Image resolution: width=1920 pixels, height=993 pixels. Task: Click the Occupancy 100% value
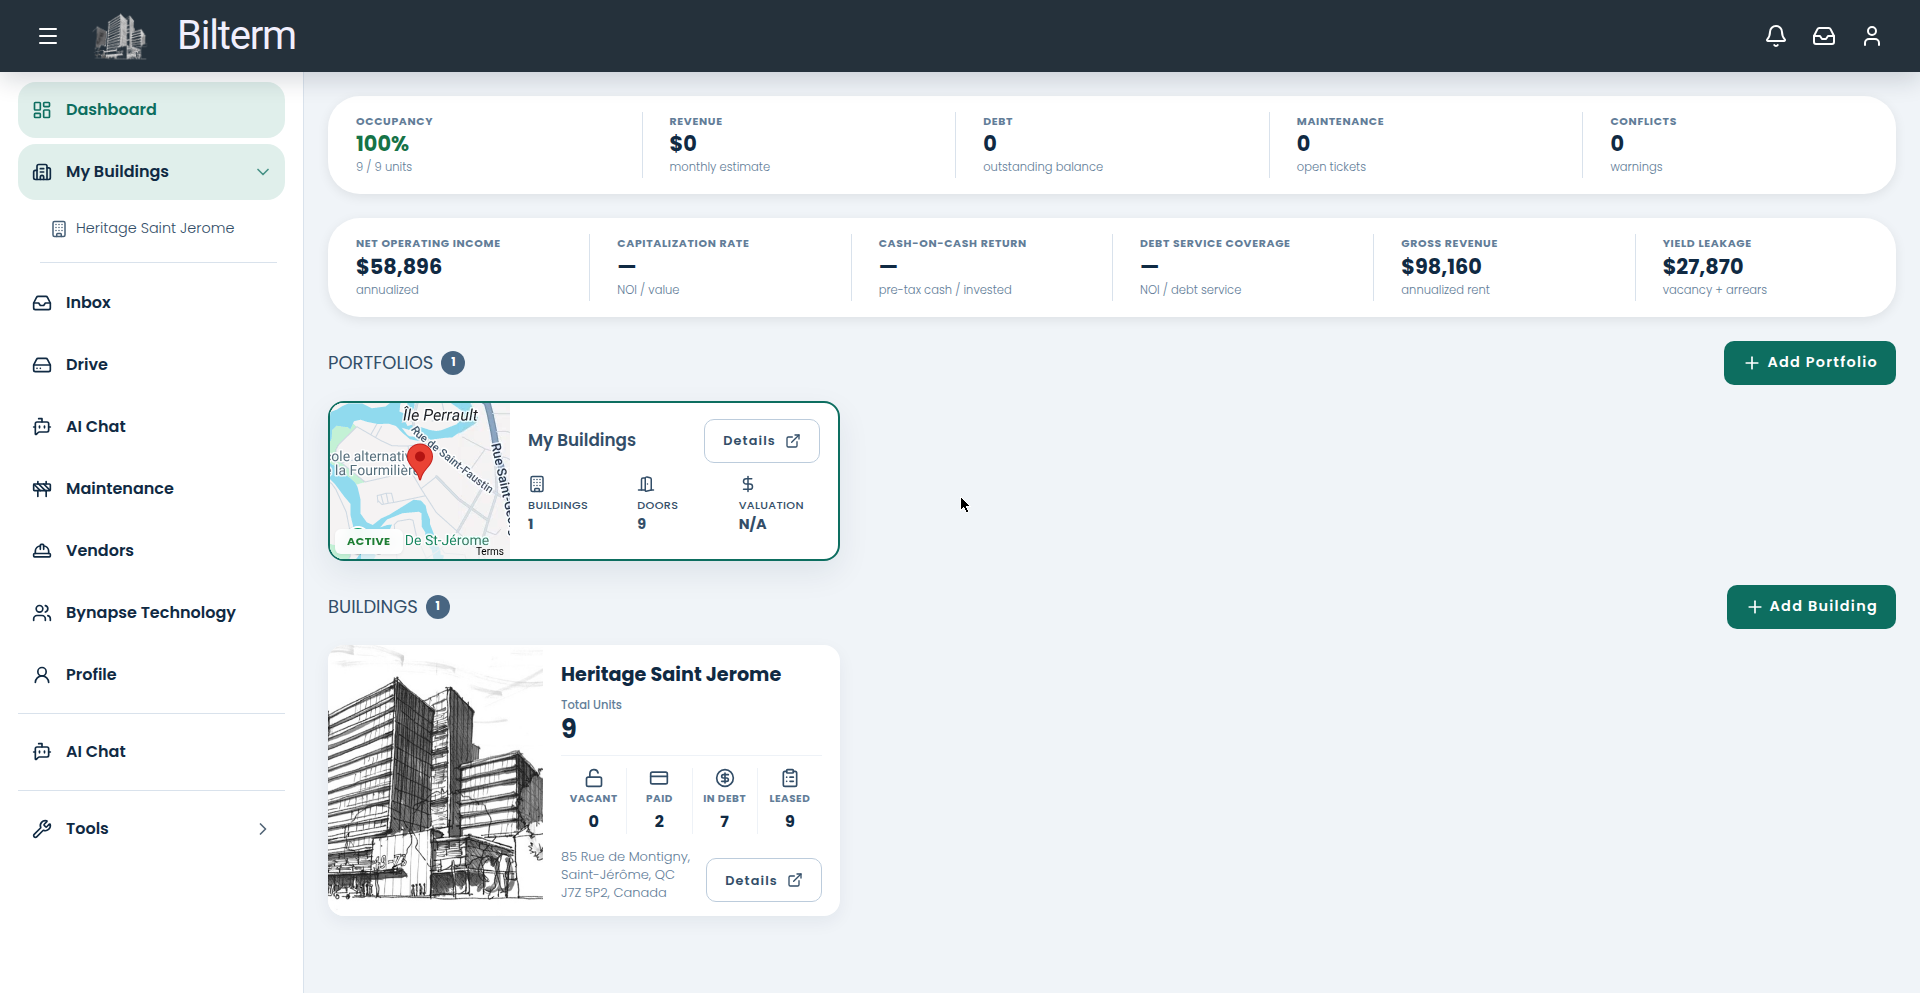[x=382, y=144]
